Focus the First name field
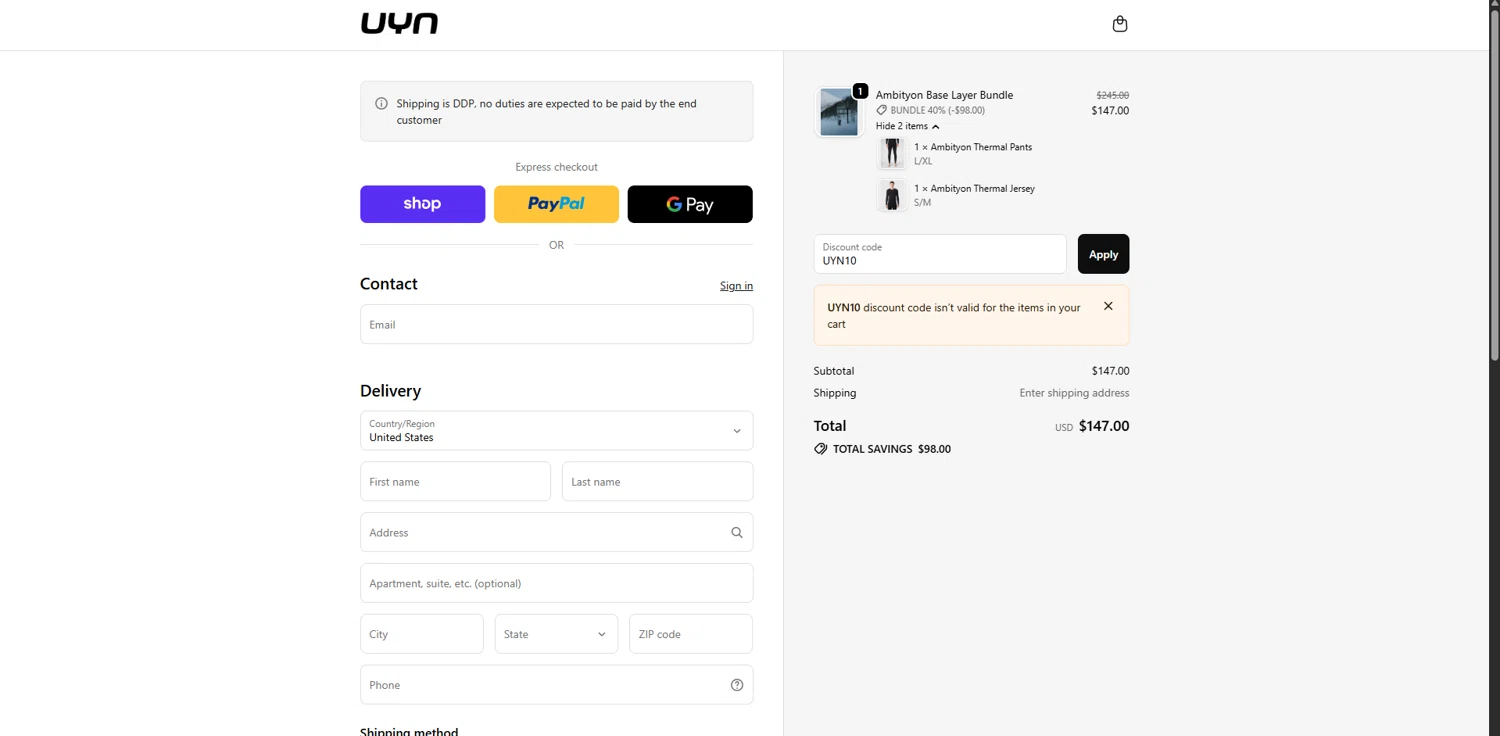 click(x=455, y=481)
